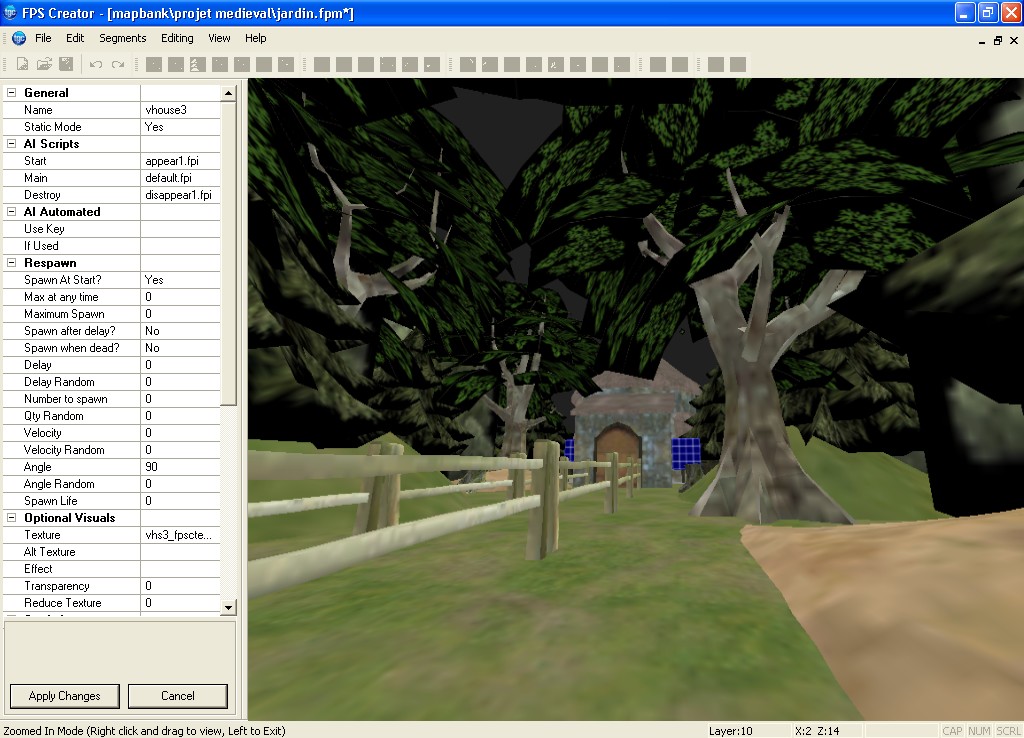The height and width of the screenshot is (738, 1024).
Task: Click the Delay Random value field
Action: 180,381
